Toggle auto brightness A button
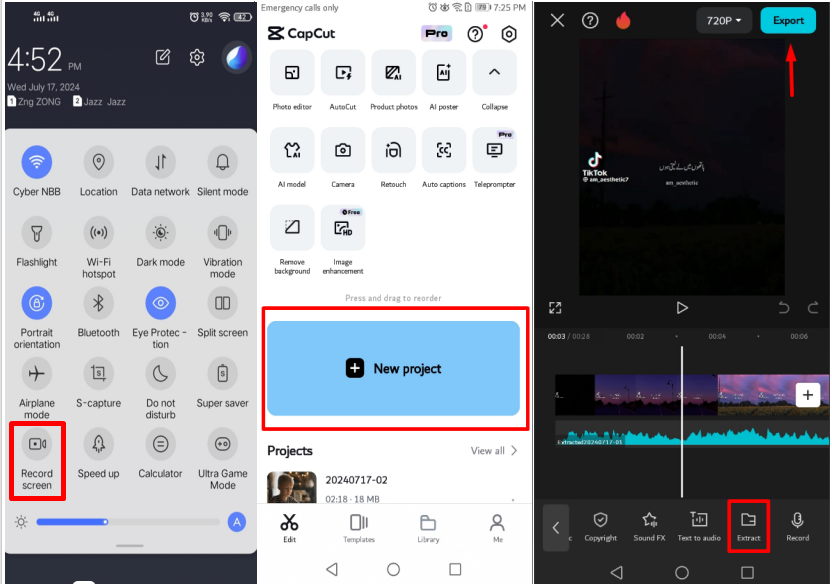This screenshot has width=832, height=584. point(237,522)
